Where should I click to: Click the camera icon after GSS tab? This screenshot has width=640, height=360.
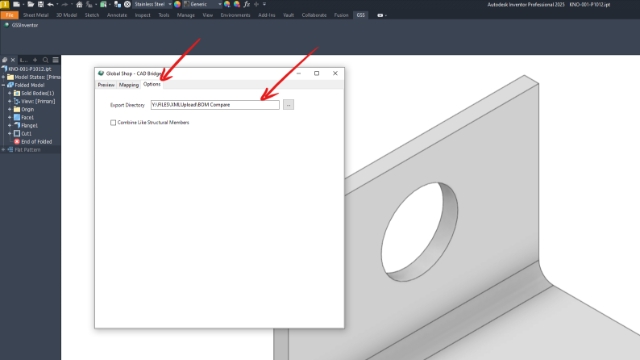click(380, 15)
